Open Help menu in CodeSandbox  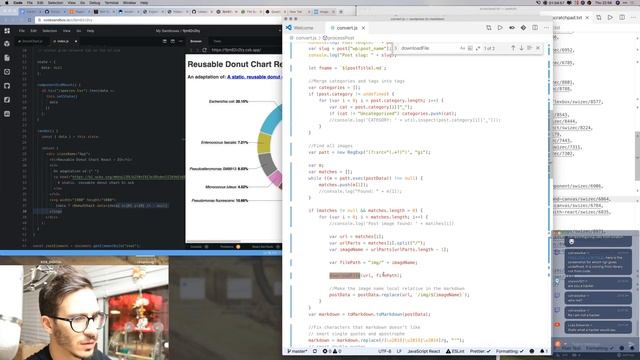click(91, 31)
